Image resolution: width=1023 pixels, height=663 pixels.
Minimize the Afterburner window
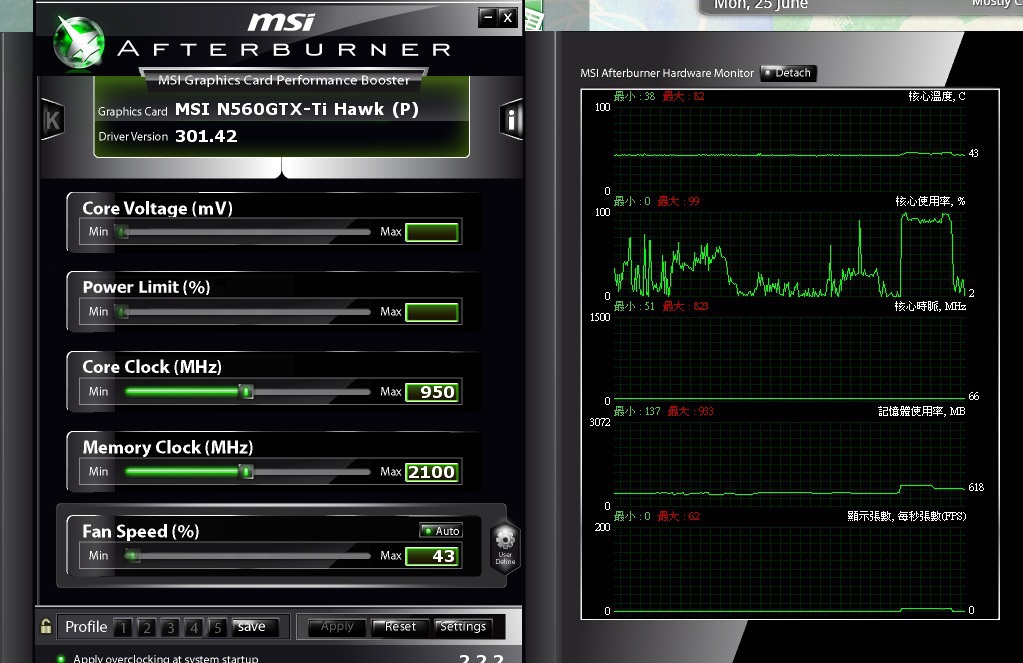488,18
